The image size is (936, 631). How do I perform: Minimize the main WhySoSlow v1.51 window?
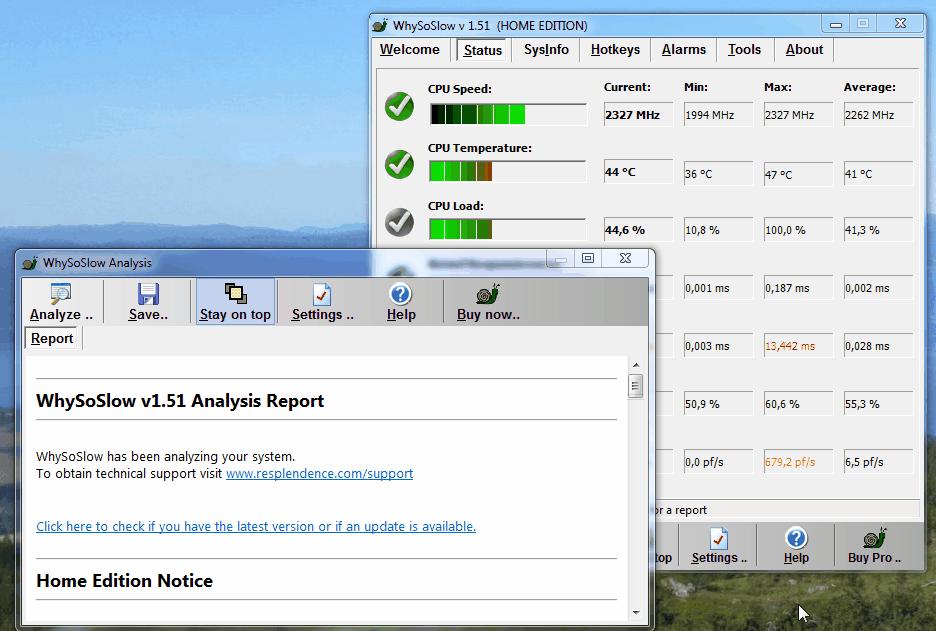pos(836,24)
